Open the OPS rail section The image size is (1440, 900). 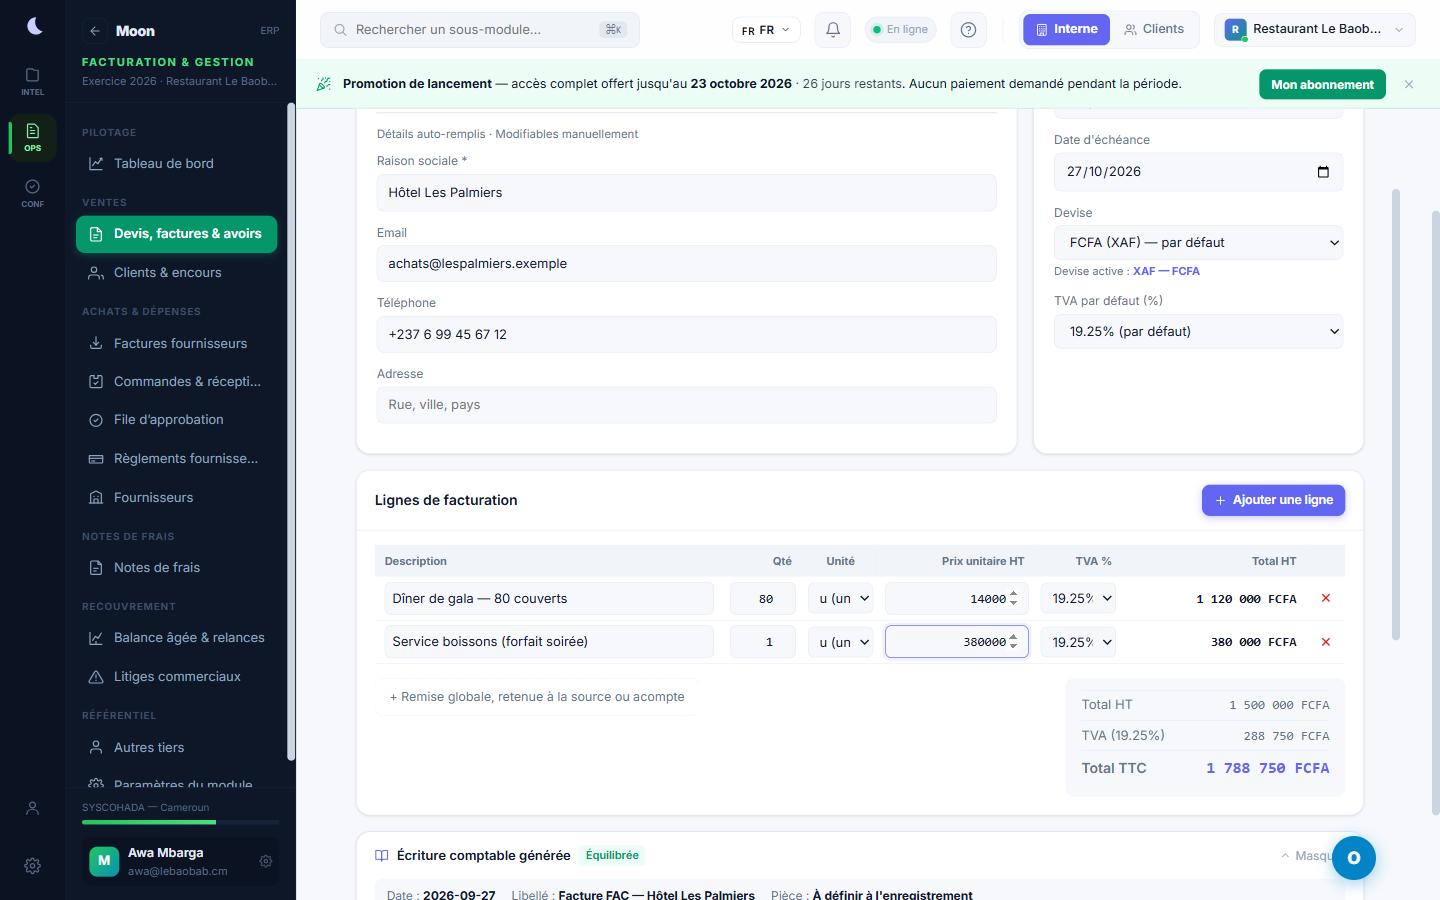pyautogui.click(x=32, y=138)
